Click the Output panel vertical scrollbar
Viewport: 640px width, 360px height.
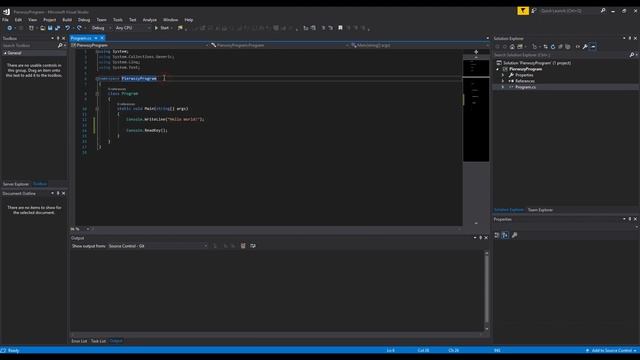pyautogui.click(x=486, y=291)
